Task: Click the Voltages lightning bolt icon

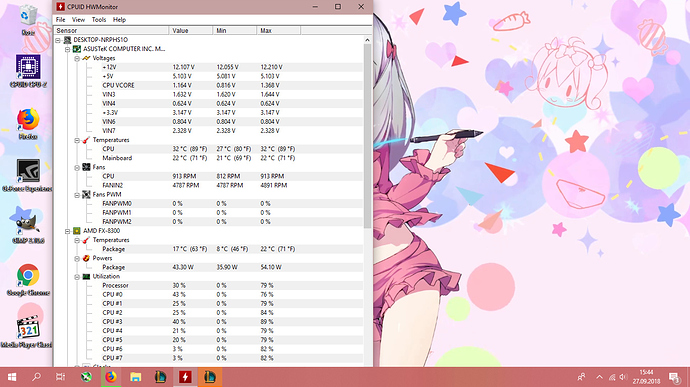Action: [x=86, y=58]
